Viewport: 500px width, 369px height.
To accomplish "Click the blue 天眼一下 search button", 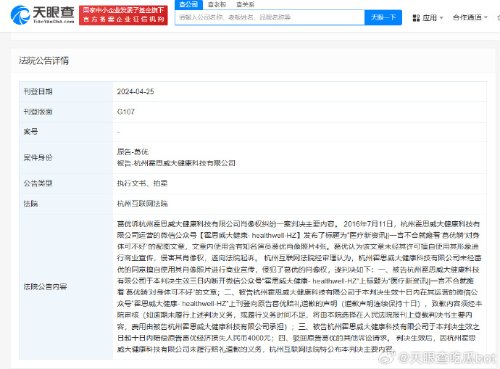I will click(383, 17).
